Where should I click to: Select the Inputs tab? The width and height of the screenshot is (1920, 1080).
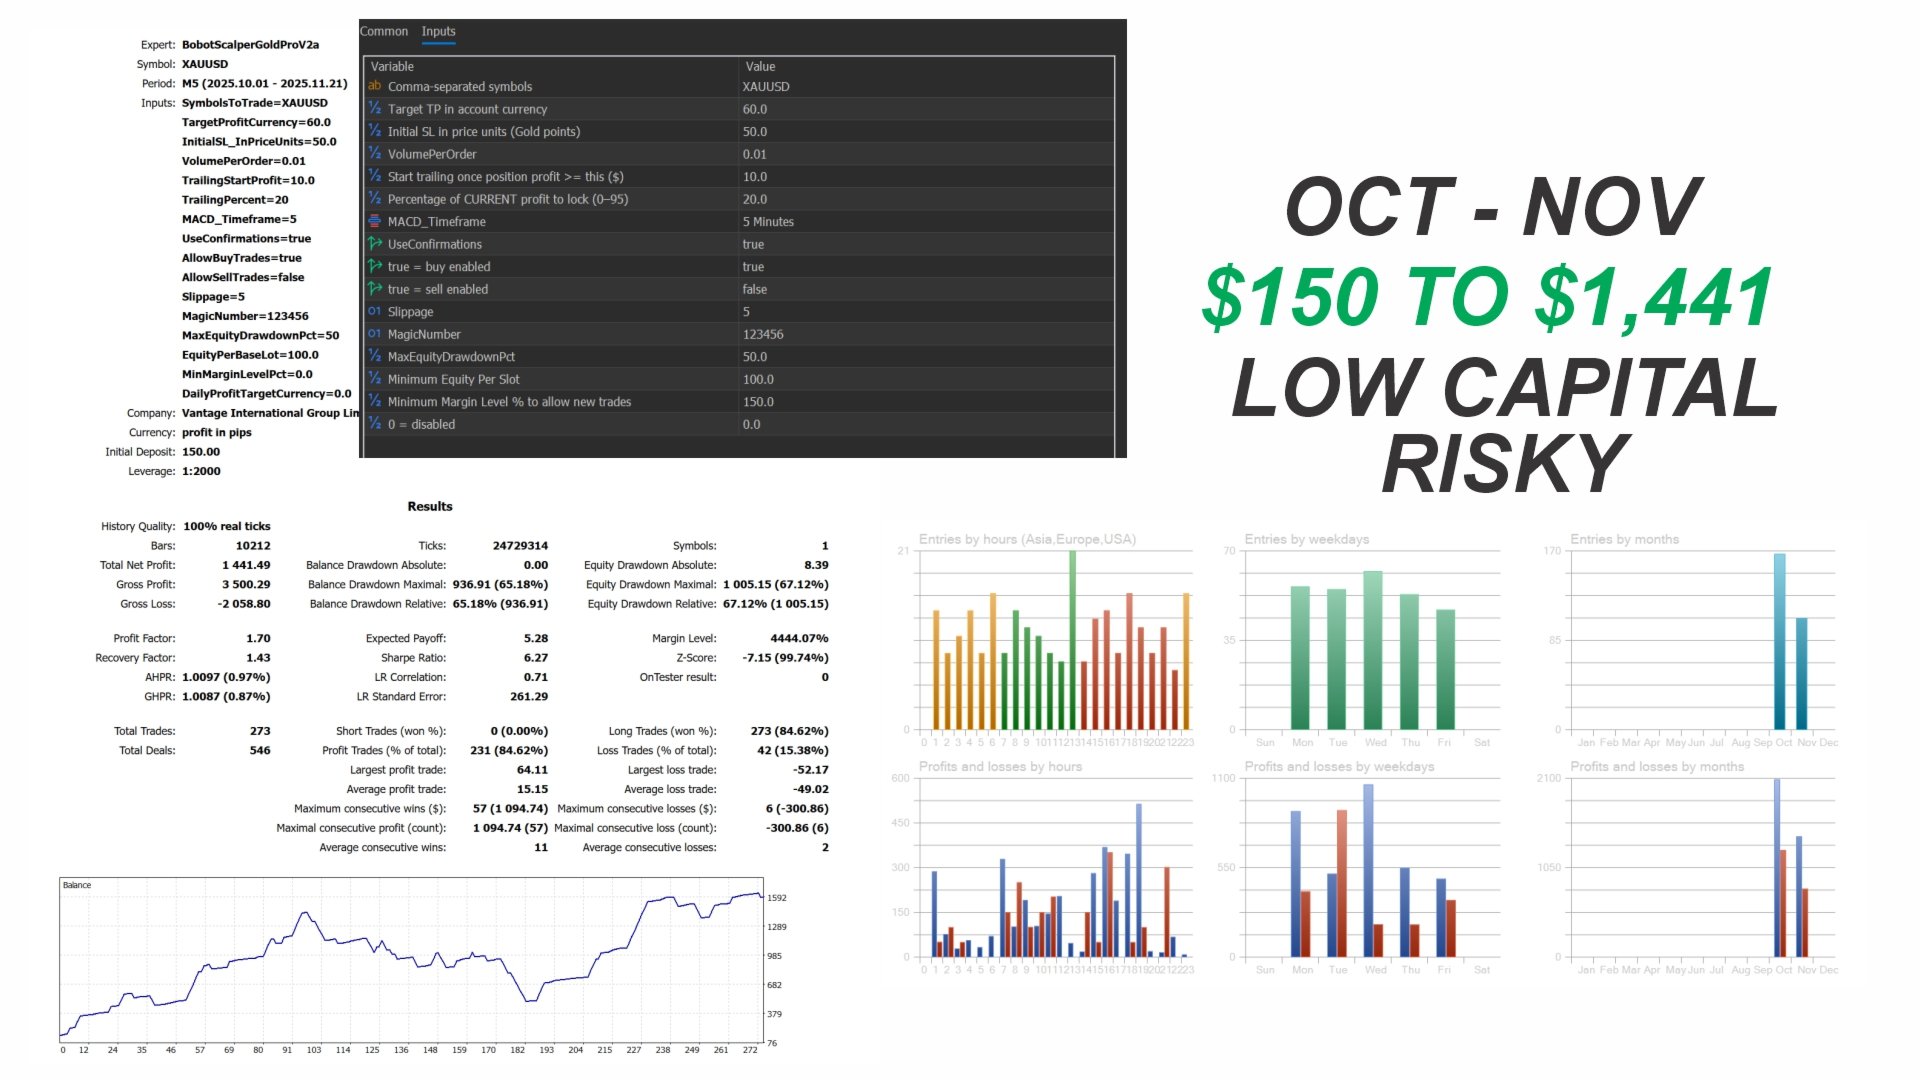point(438,31)
